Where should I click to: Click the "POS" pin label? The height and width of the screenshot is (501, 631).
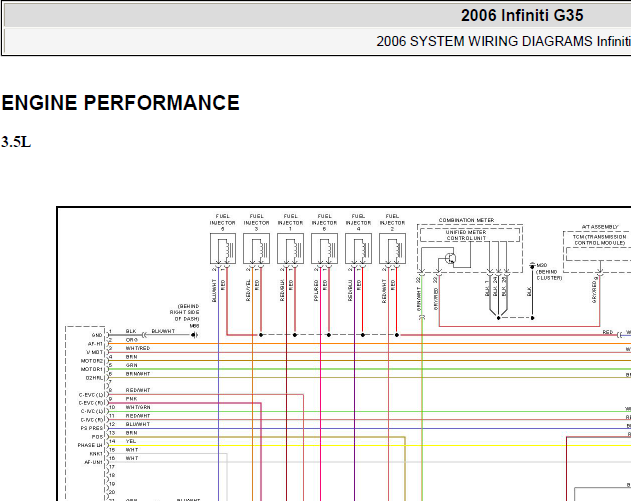(97, 437)
